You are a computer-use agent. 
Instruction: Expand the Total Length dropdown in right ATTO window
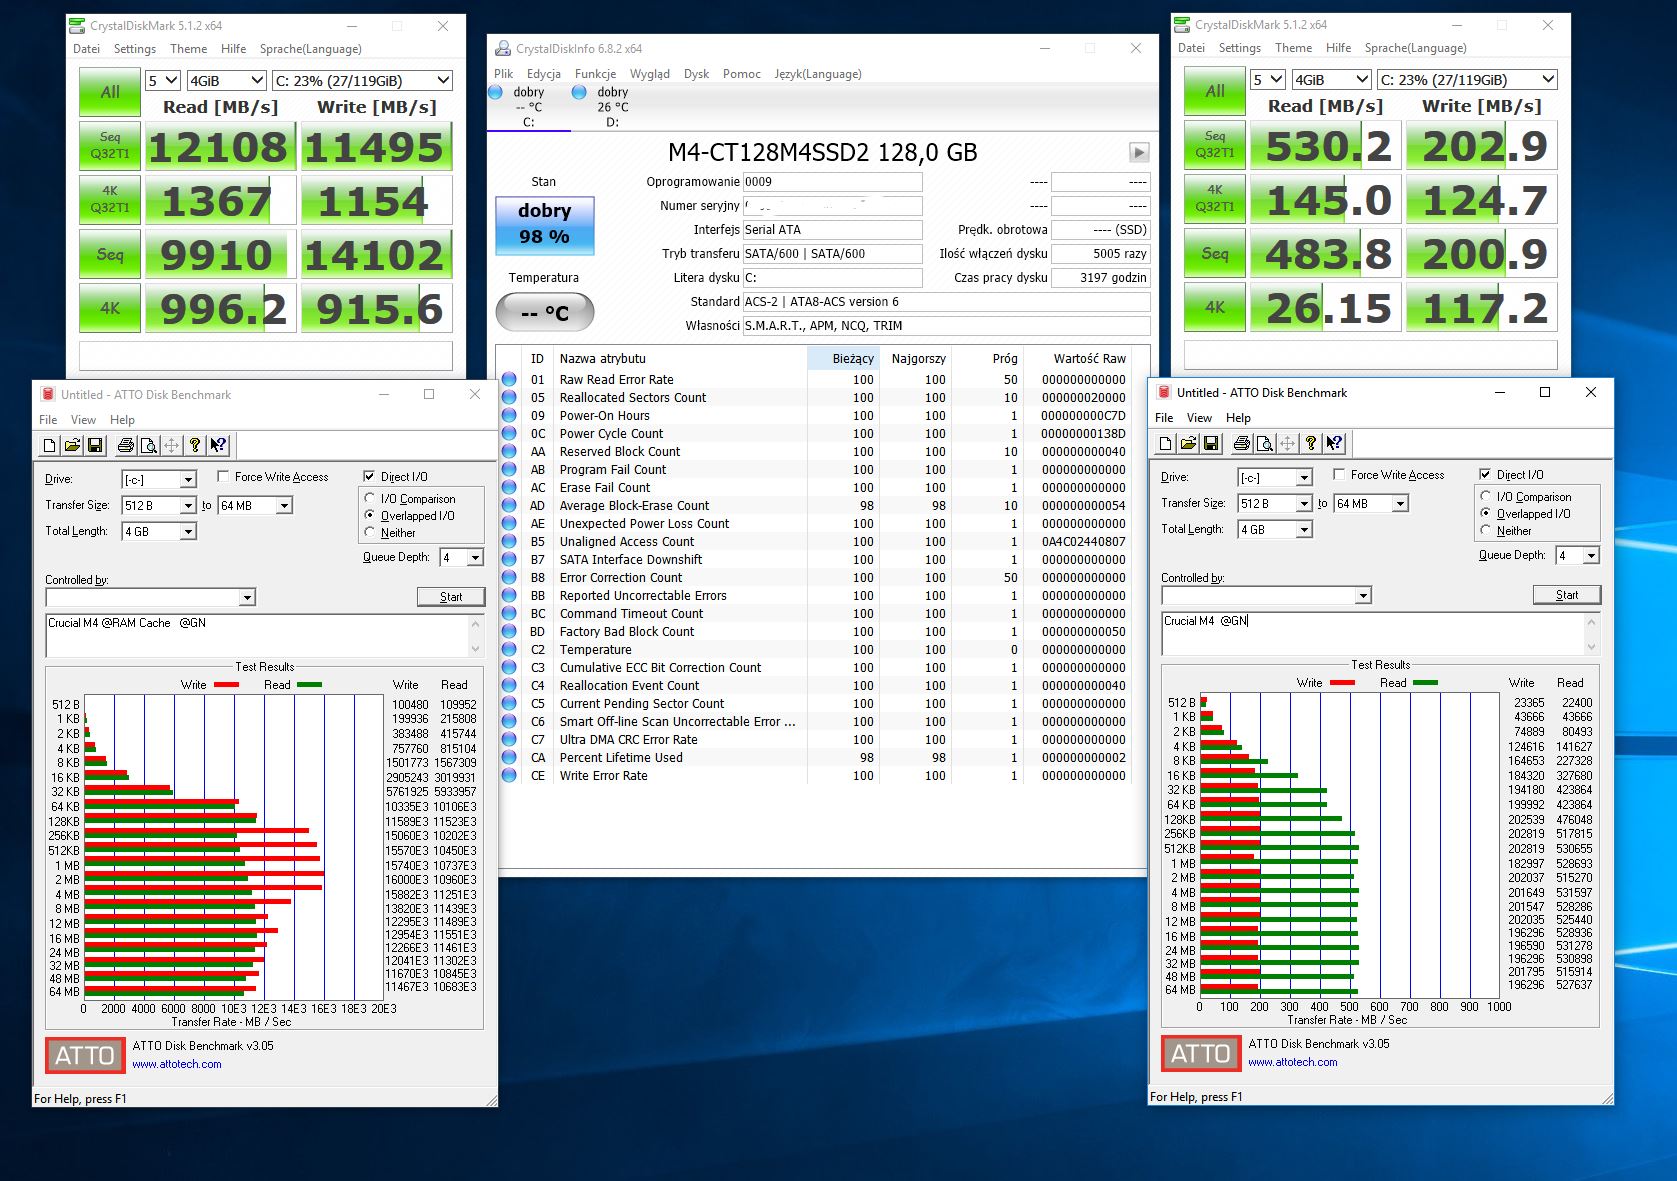(1304, 530)
